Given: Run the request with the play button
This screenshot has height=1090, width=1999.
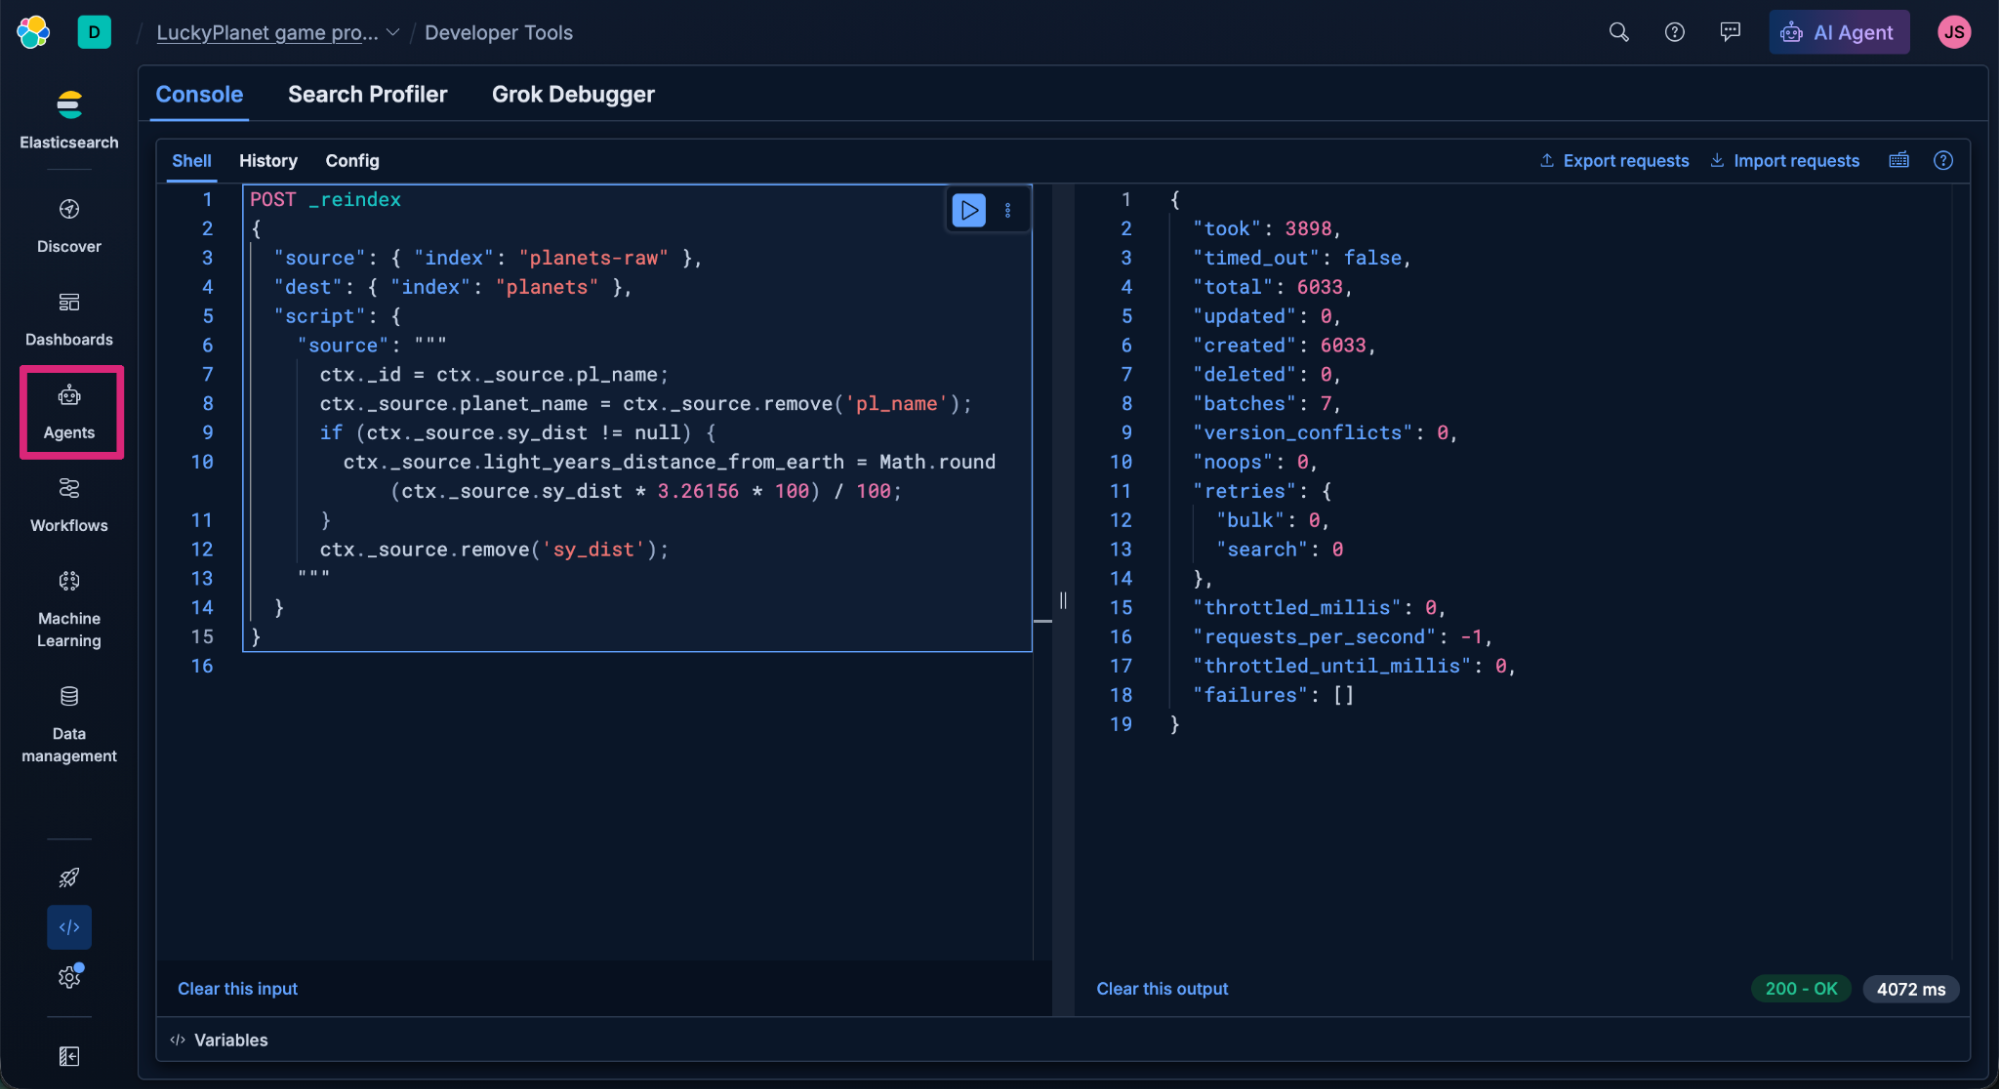Looking at the screenshot, I should pyautogui.click(x=968, y=210).
